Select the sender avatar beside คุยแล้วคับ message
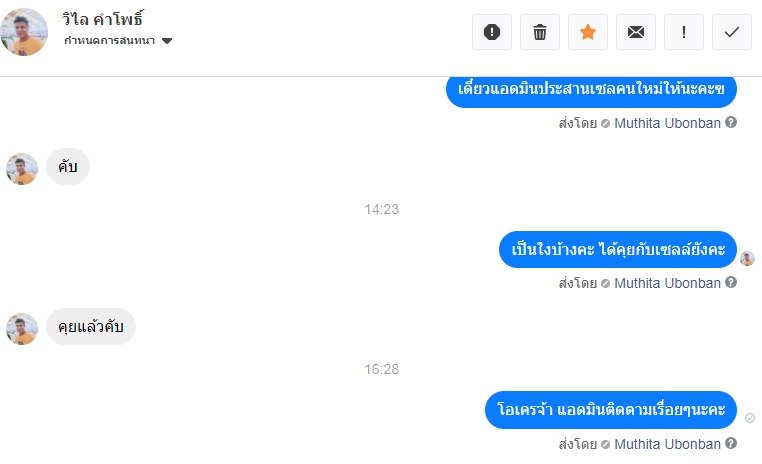Viewport: 762px width, 464px height. [22, 329]
